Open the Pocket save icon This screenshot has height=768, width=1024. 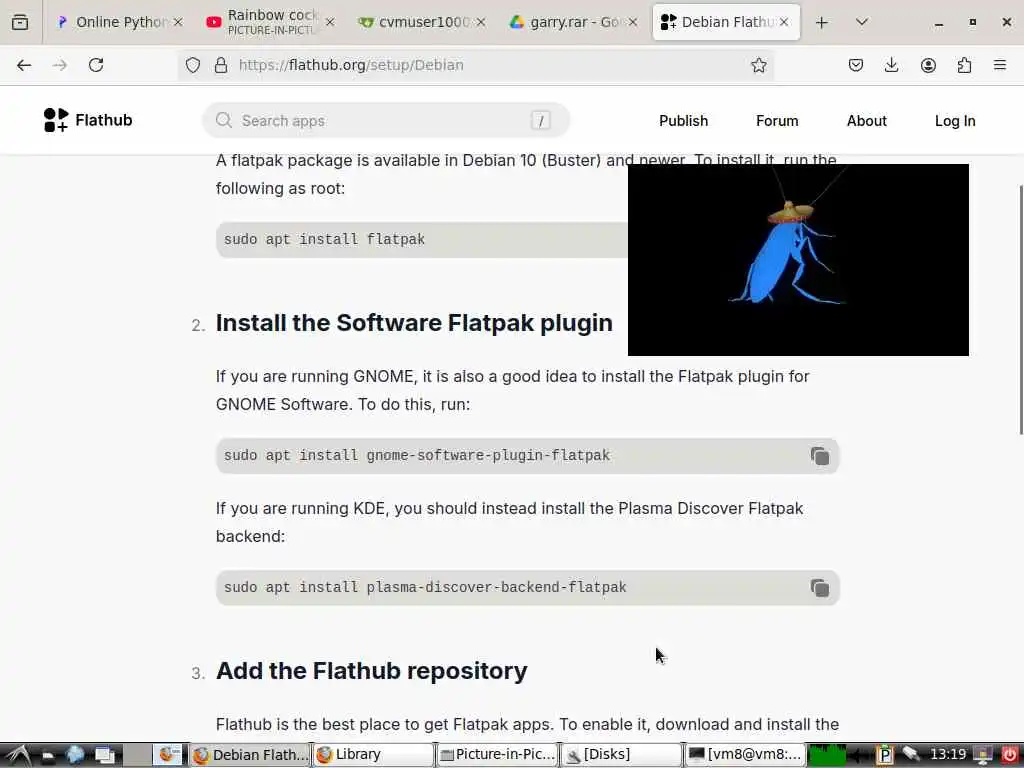click(x=856, y=65)
